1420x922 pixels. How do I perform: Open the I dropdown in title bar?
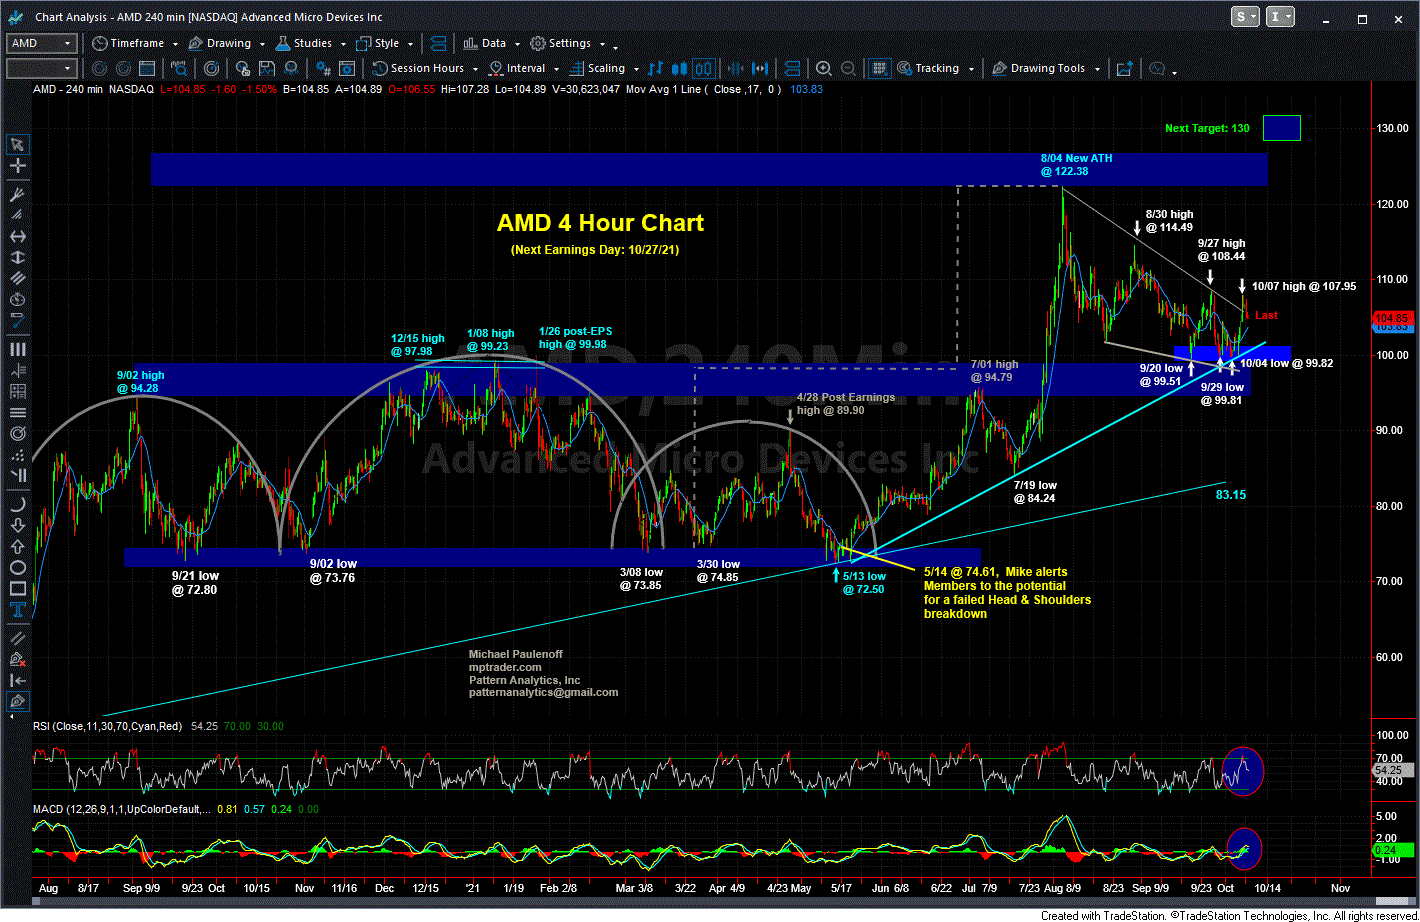(x=1281, y=17)
